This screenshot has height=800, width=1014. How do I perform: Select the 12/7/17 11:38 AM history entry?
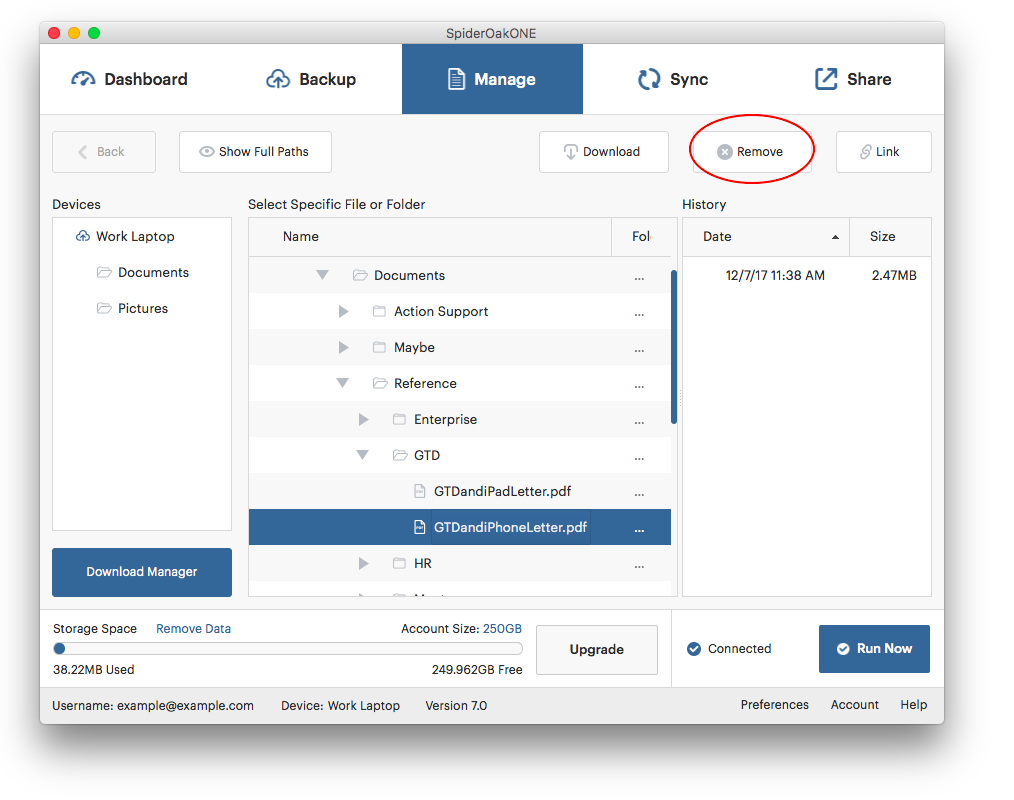point(807,276)
